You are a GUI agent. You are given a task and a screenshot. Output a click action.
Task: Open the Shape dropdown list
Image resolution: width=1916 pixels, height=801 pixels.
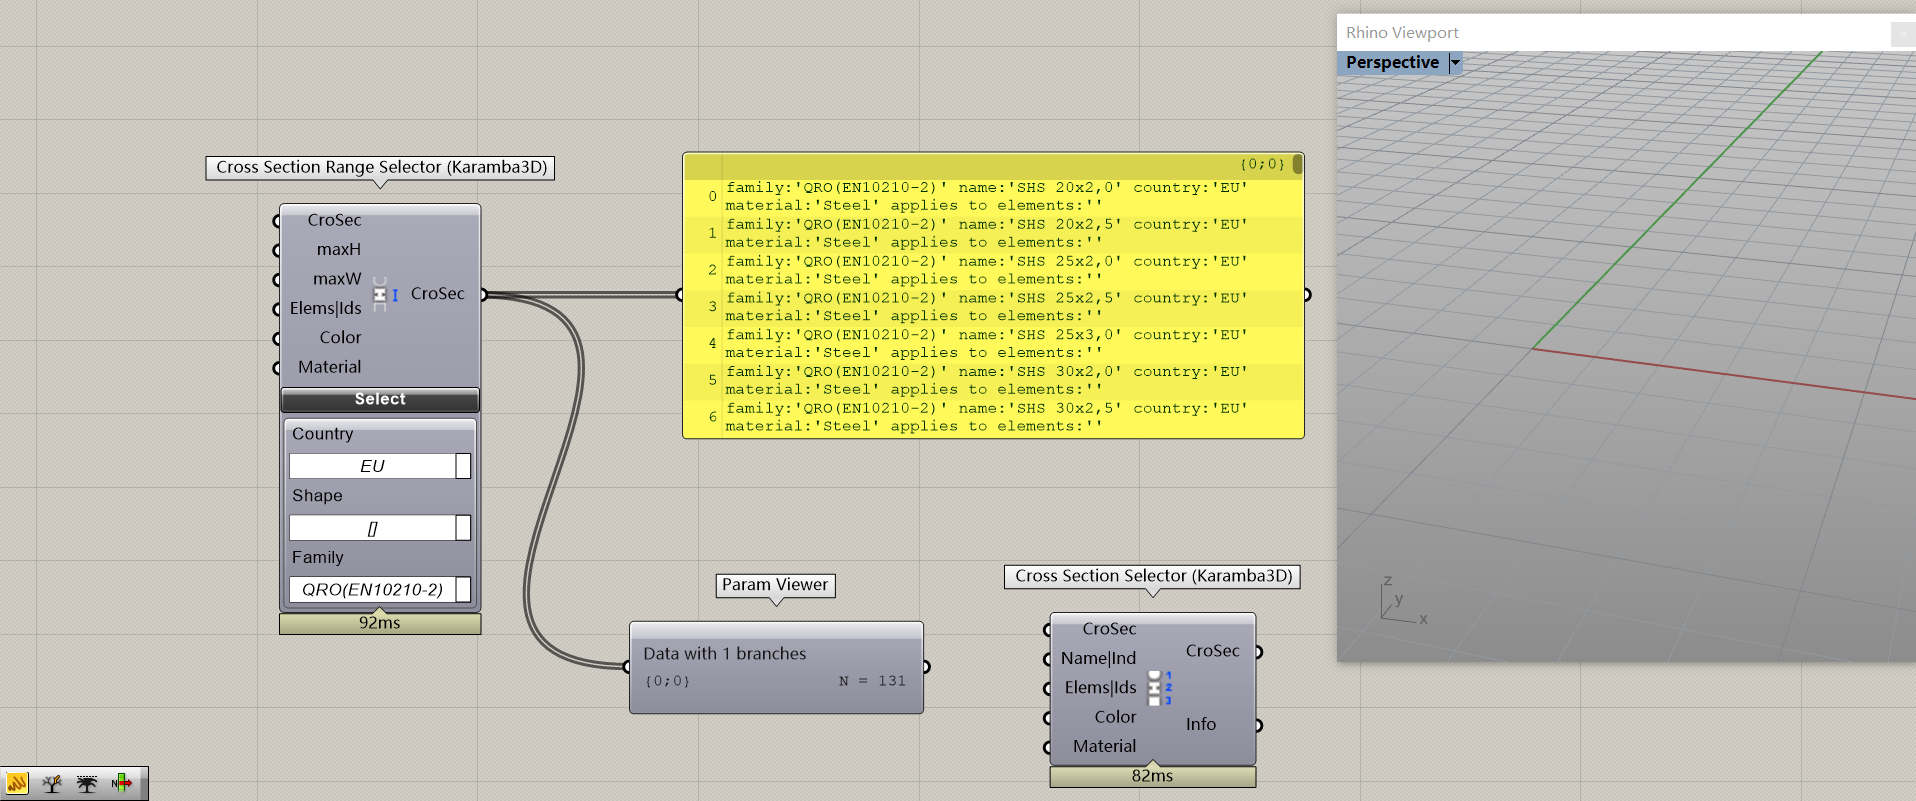coord(463,528)
